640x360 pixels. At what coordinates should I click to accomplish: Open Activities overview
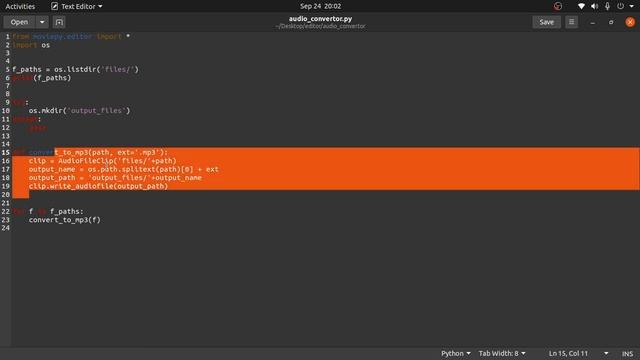click(20, 6)
